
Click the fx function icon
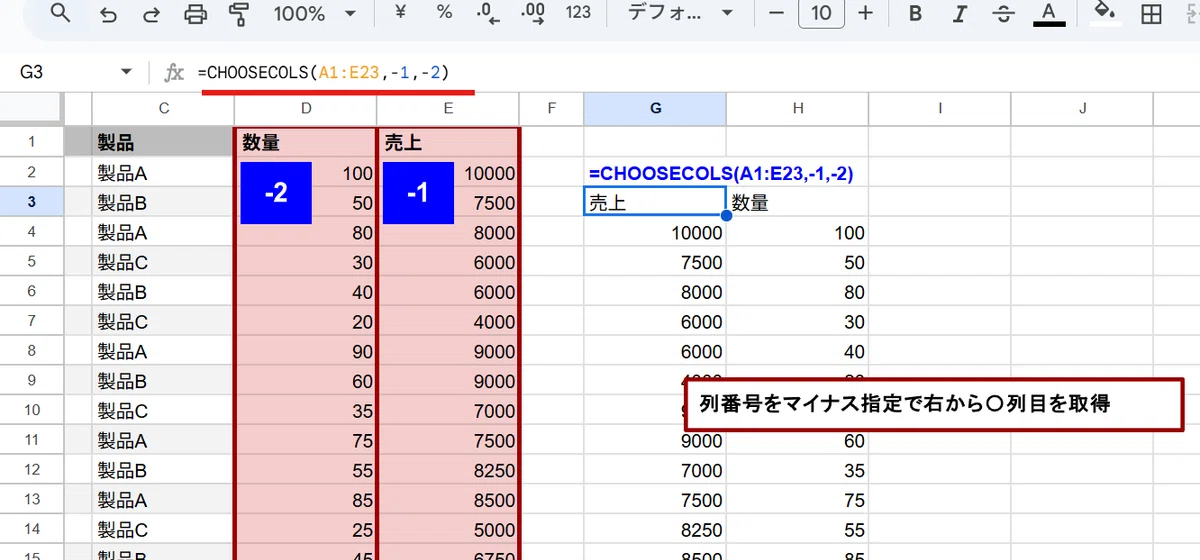174,72
